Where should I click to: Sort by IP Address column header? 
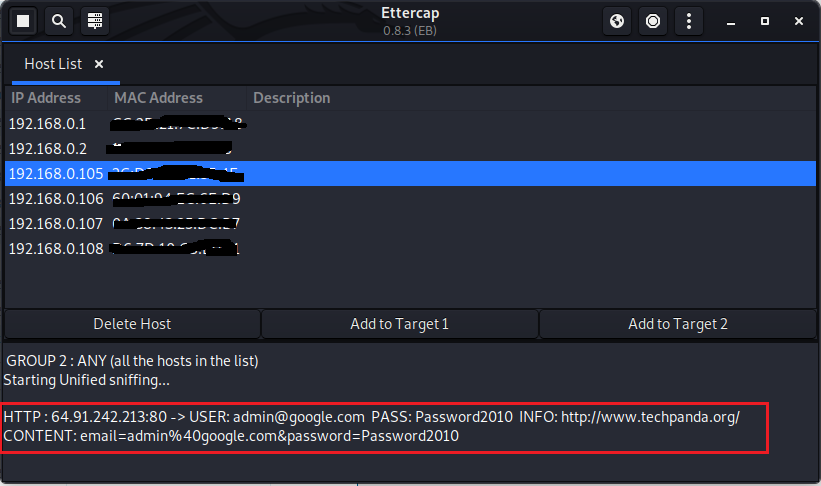point(46,98)
